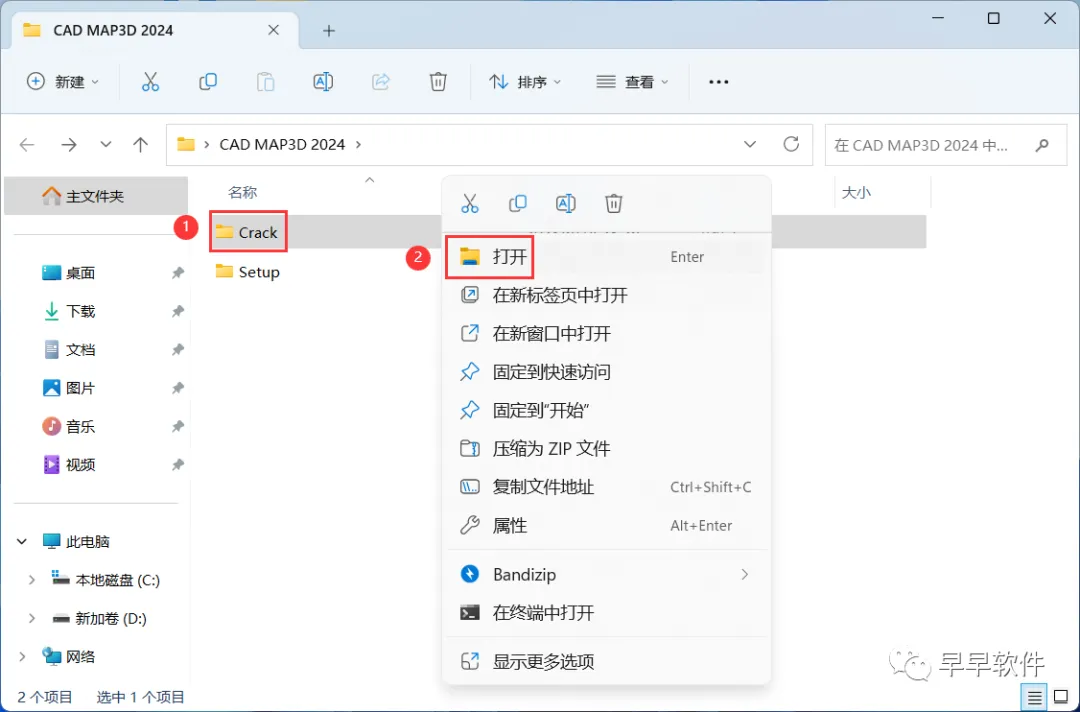
Task: Open 下载 in the sidebar
Action: click(x=80, y=311)
